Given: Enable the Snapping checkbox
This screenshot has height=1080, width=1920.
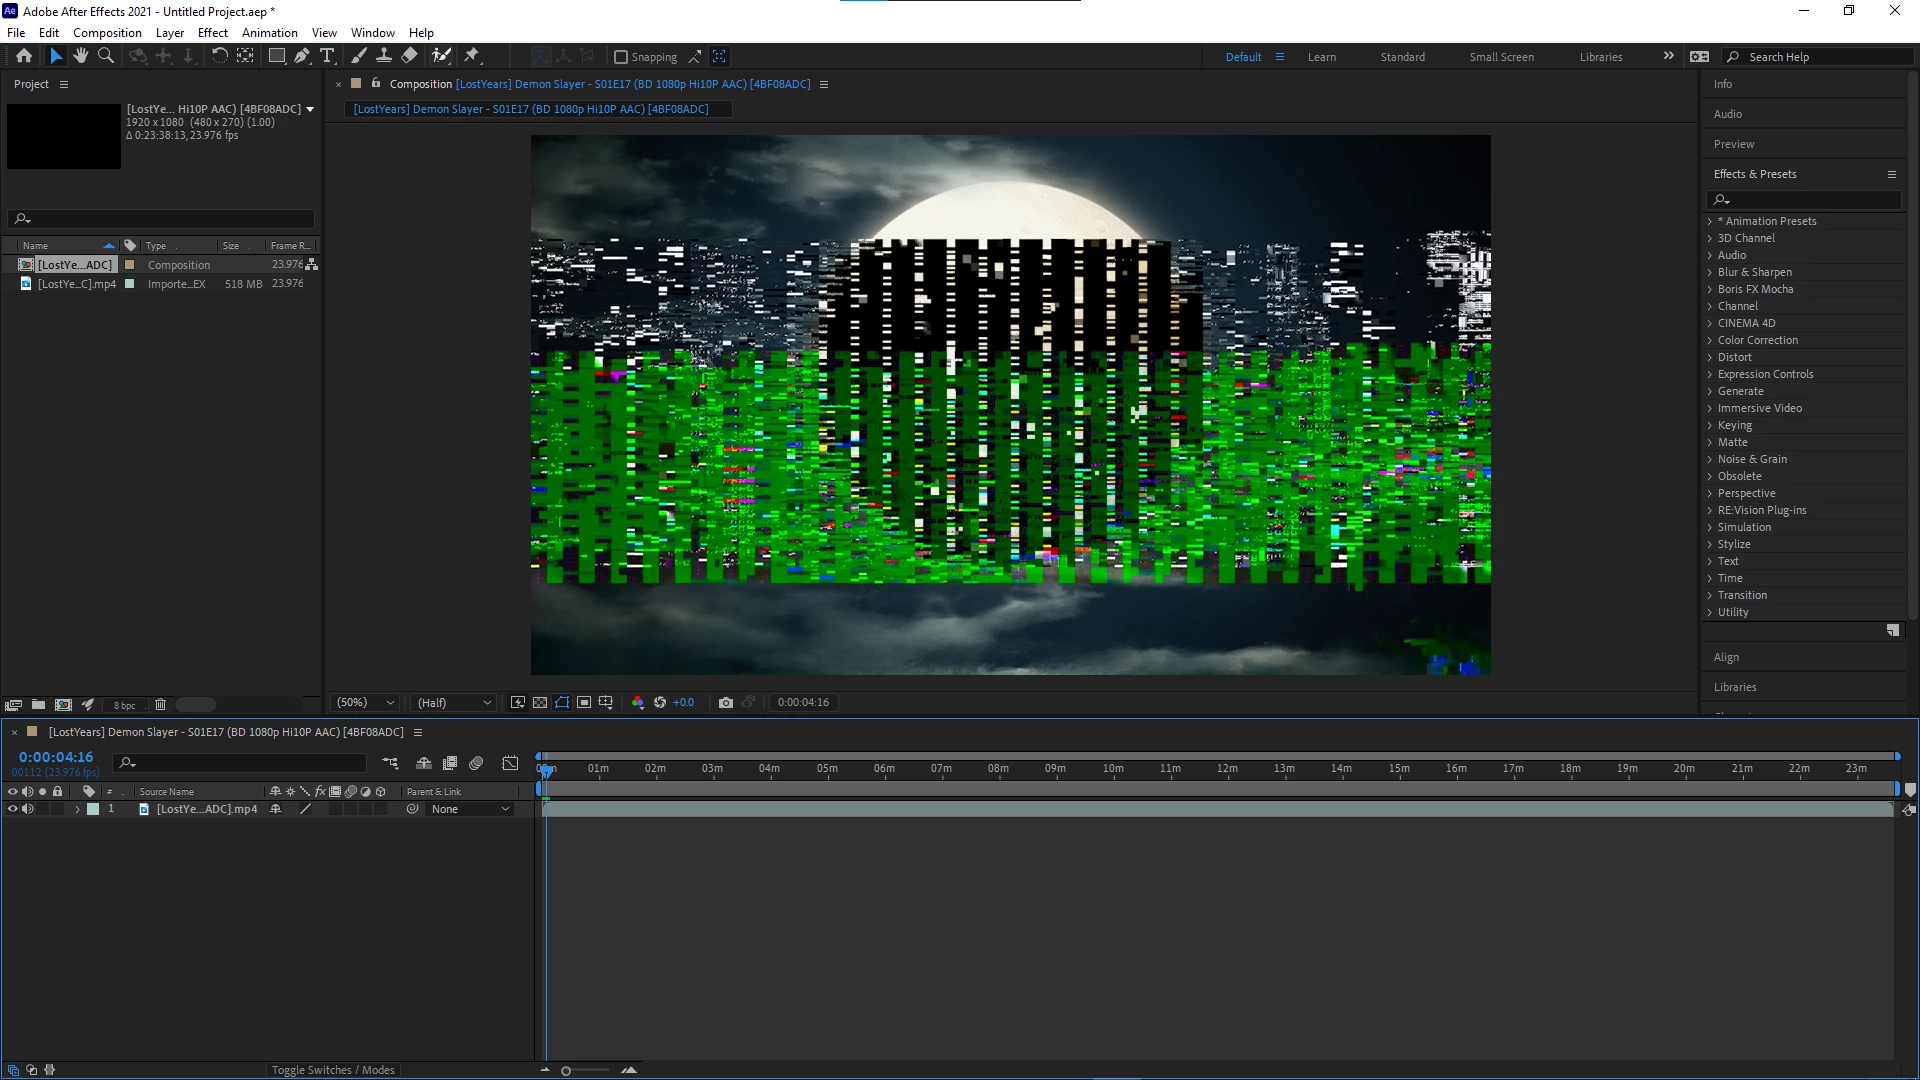Looking at the screenshot, I should click(x=621, y=57).
